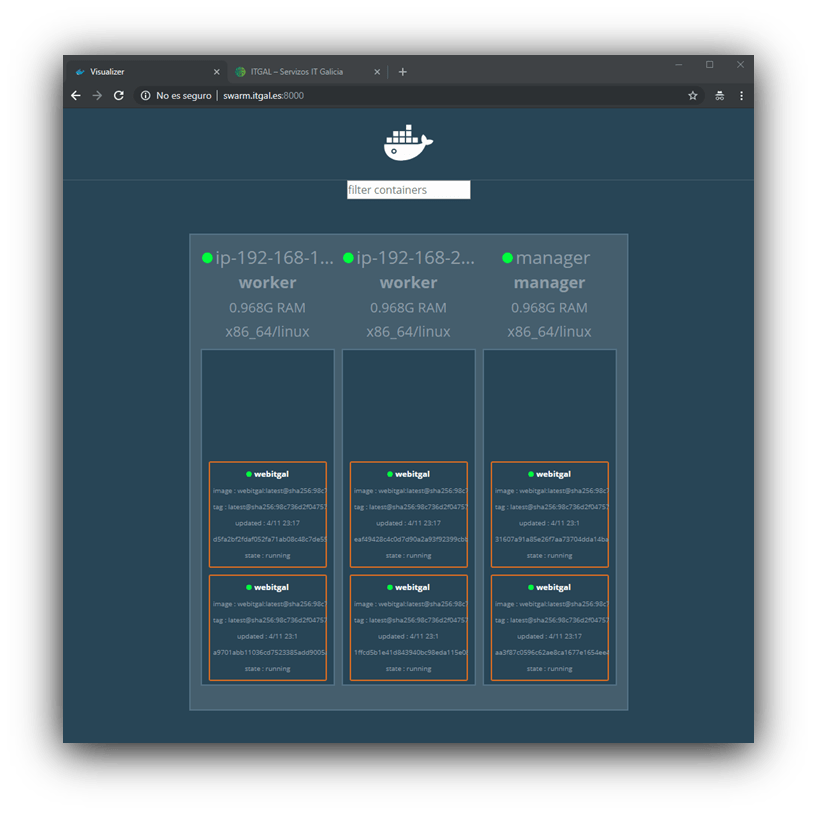Maximize the Chrome window
This screenshot has height=814, width=817.
coord(710,65)
